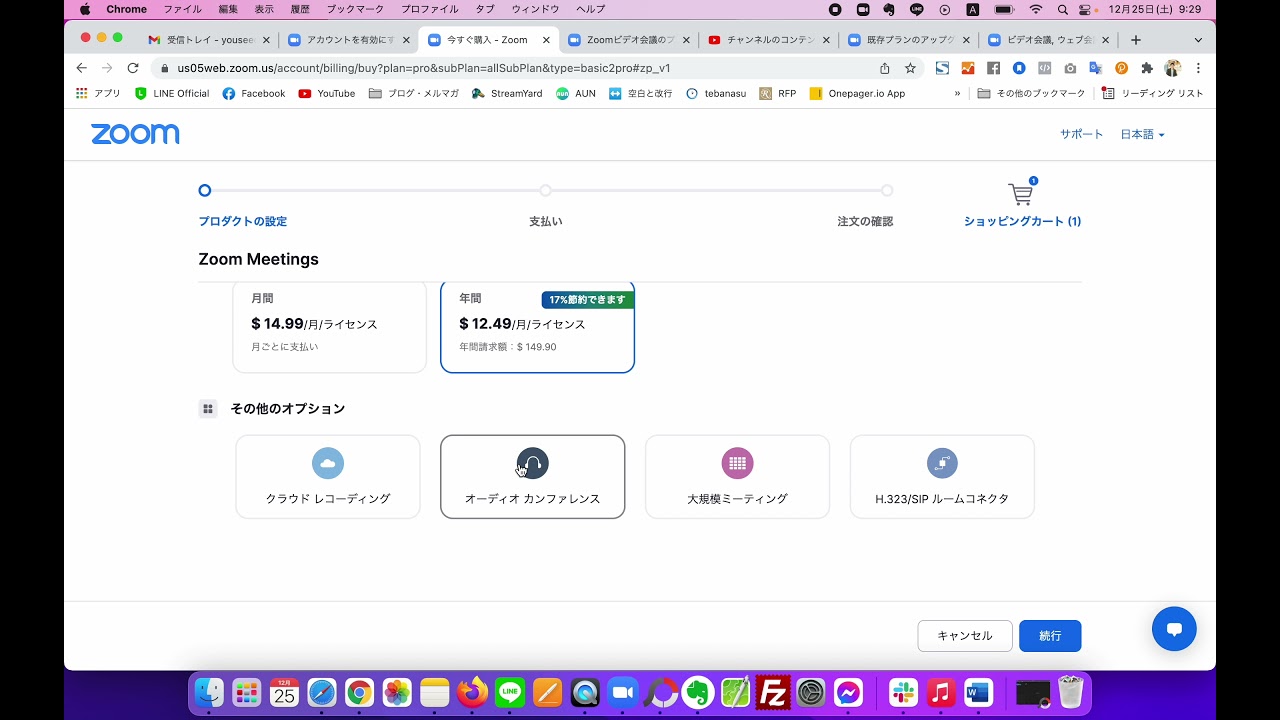
Task: Open the ブックマーク menu
Action: (x=355, y=9)
